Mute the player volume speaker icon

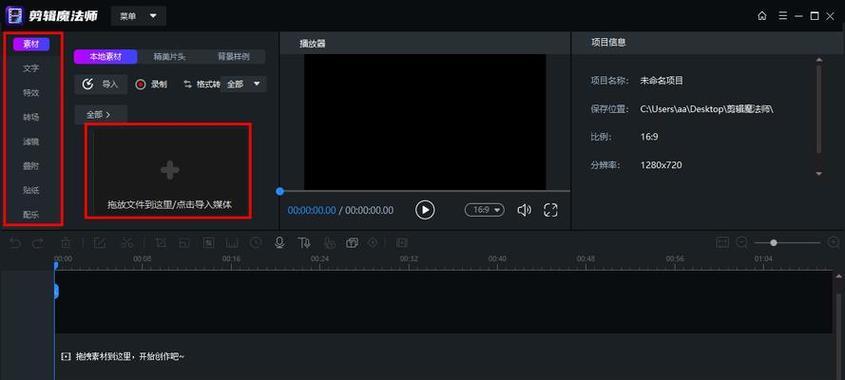pyautogui.click(x=524, y=210)
